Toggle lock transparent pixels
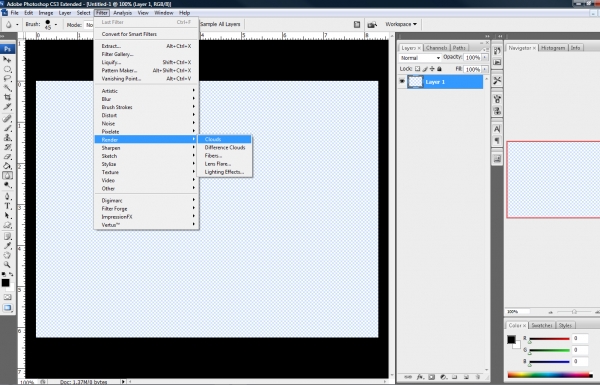Screen dimensions: 600x385 point(417,69)
